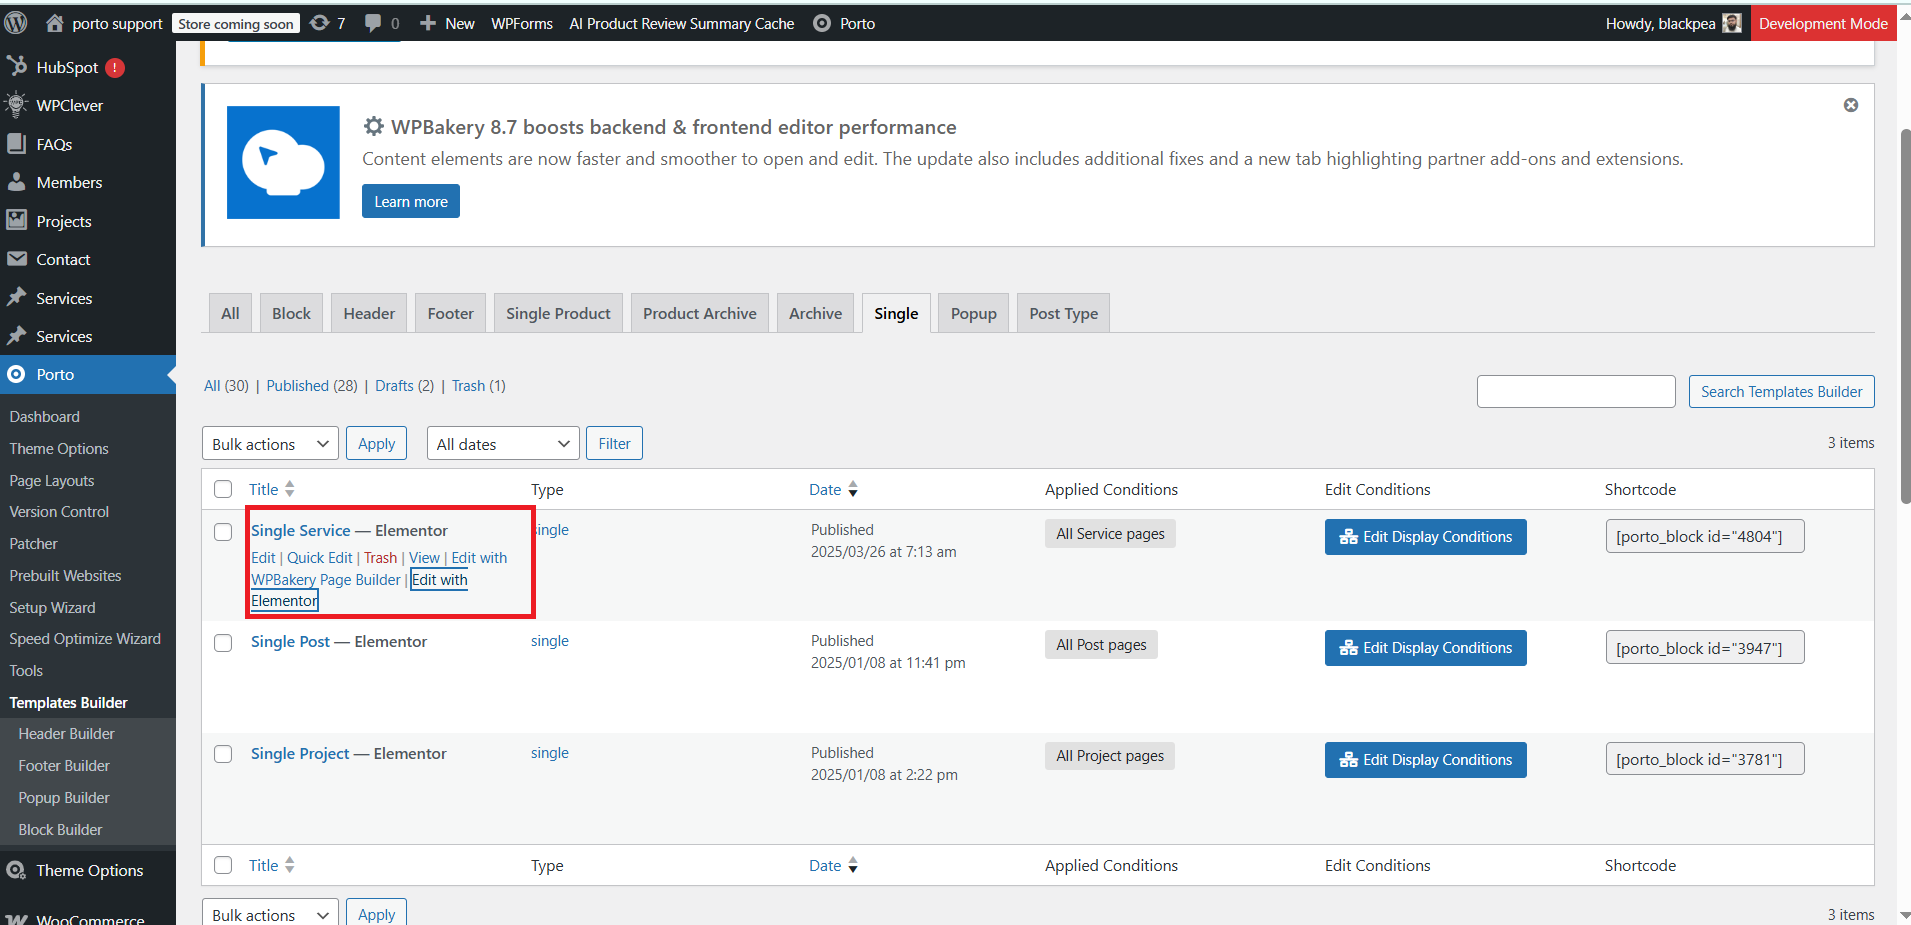Switch to the Single Product tab

coord(558,313)
